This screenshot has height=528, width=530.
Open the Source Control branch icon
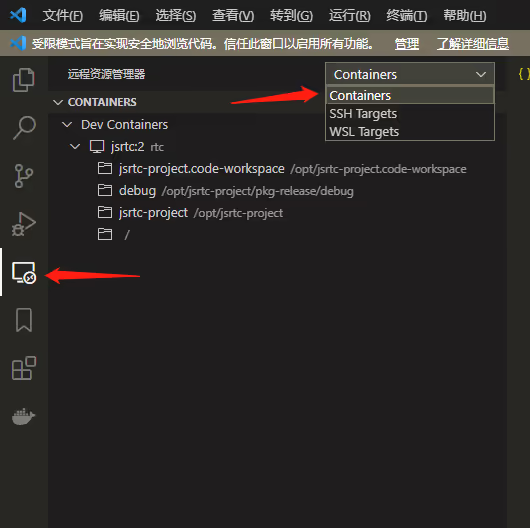pos(24,176)
